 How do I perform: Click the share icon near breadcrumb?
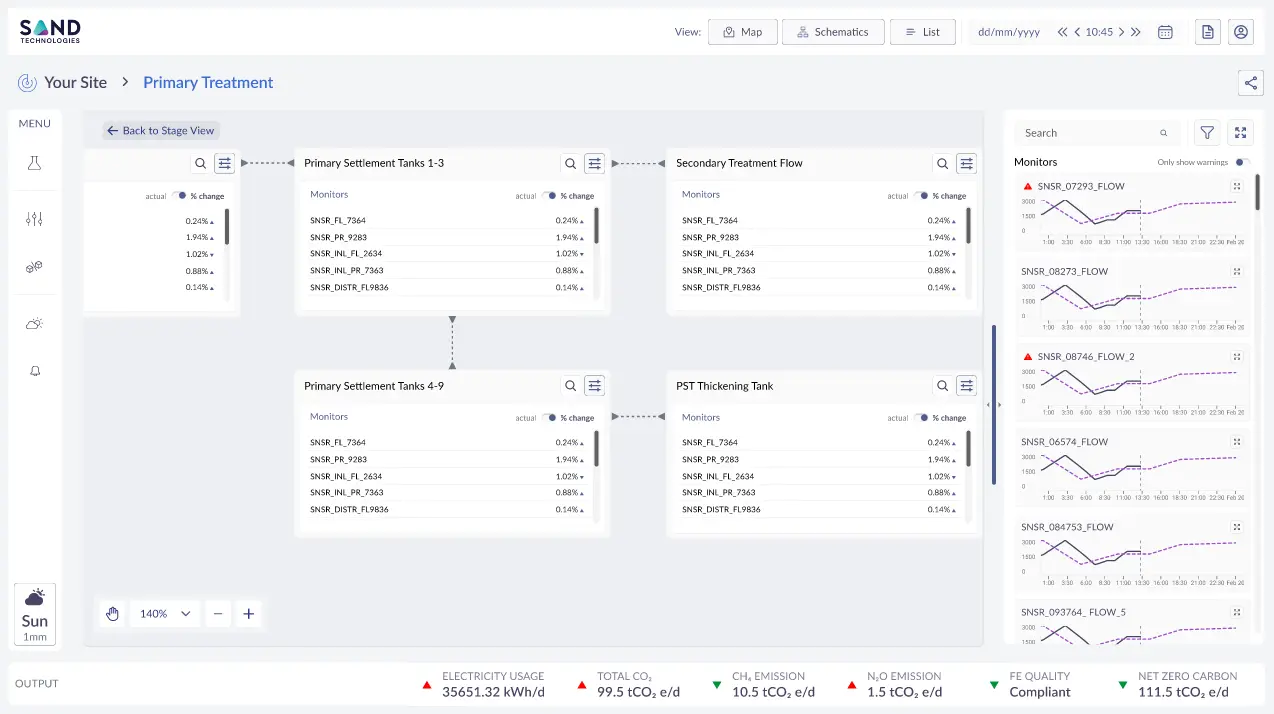pos(1250,83)
